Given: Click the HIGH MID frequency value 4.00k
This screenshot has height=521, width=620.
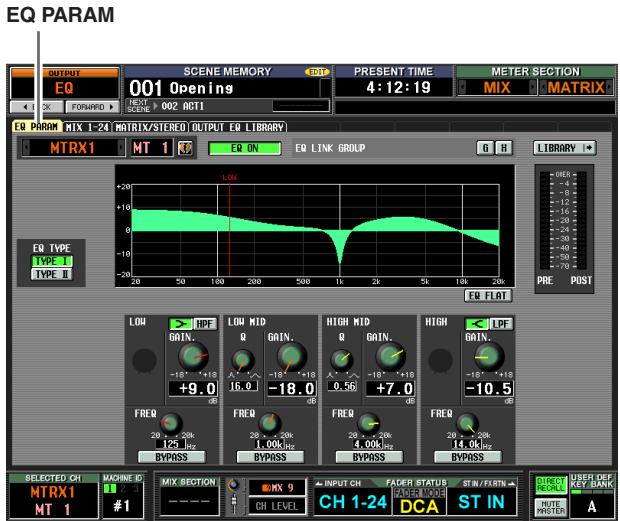Looking at the screenshot, I should 368,444.
